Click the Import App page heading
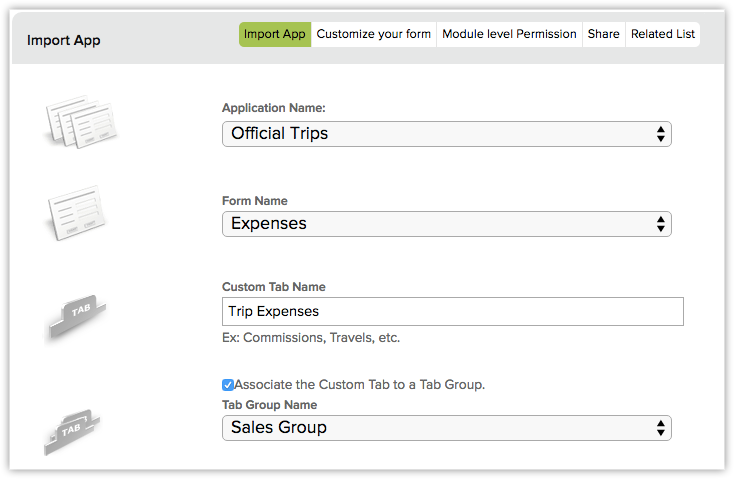 pos(64,41)
